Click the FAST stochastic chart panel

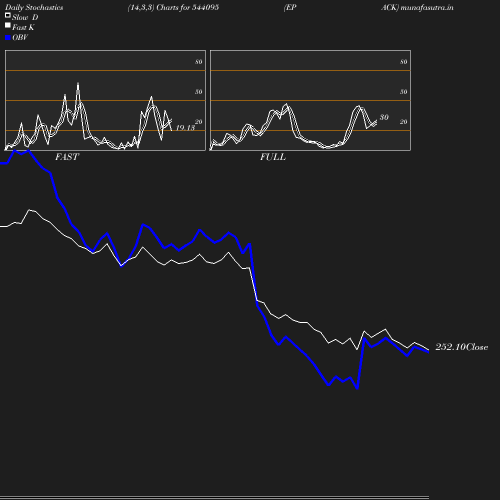pos(105,100)
